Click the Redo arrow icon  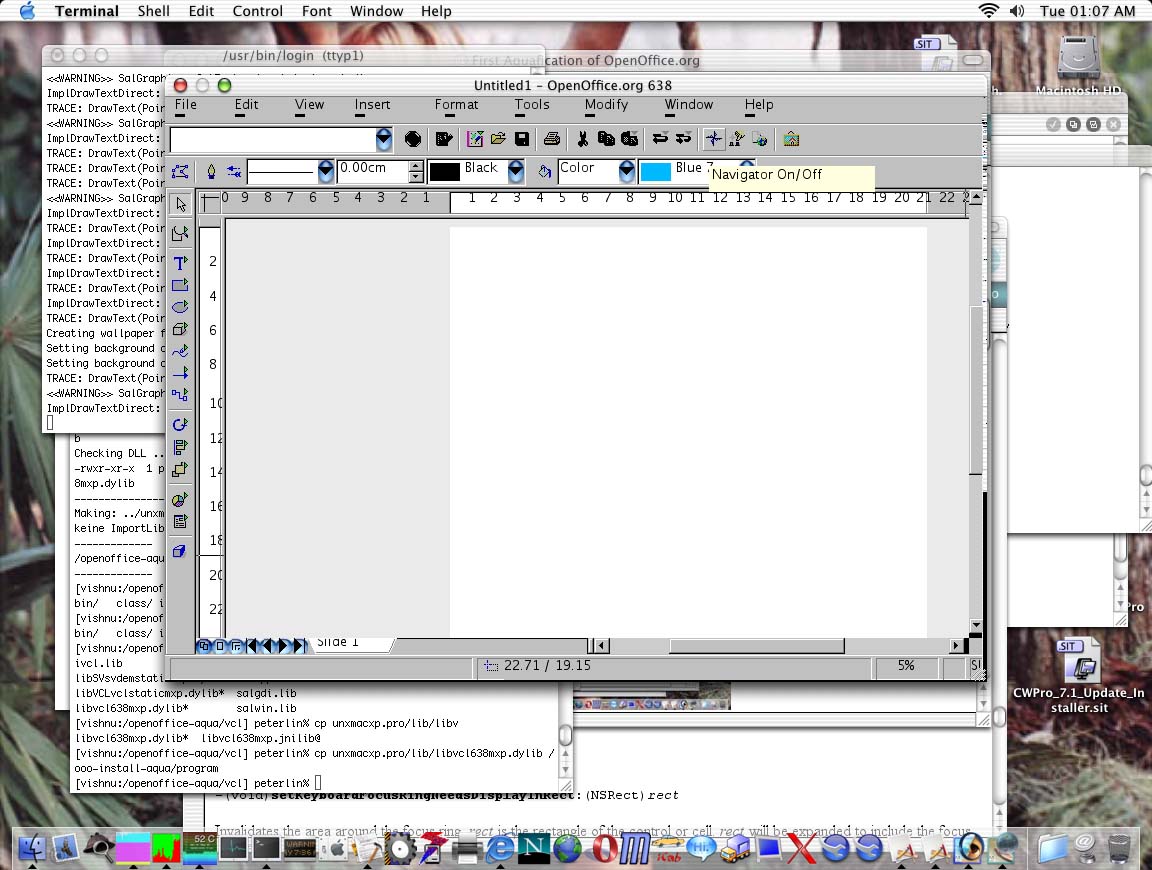coord(683,138)
